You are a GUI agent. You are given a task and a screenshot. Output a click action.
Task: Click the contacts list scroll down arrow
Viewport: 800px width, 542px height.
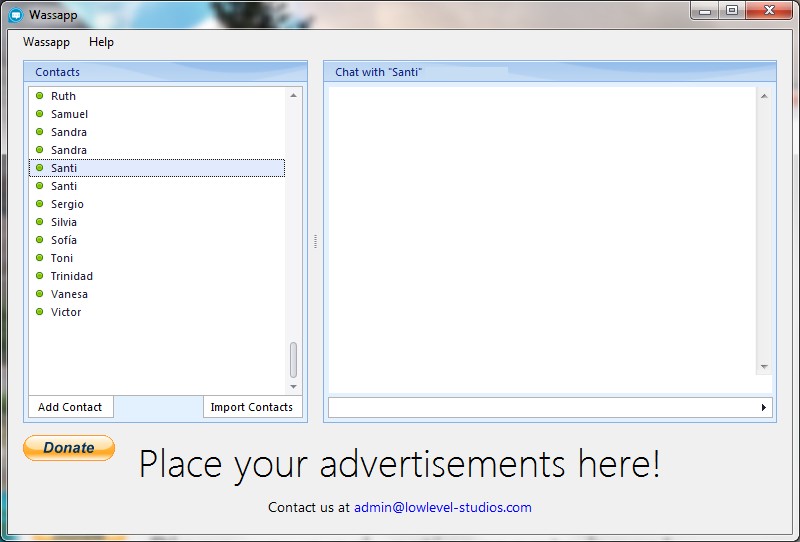(293, 387)
